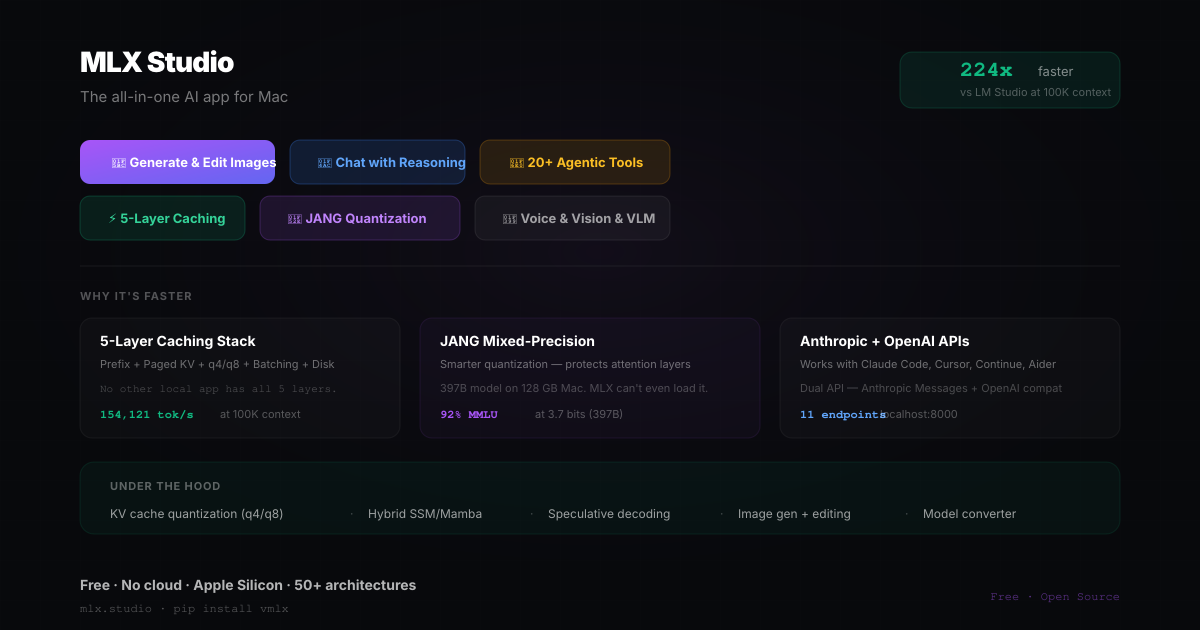Click 'The all-in-one AI app for Mac' subtitle

184,97
